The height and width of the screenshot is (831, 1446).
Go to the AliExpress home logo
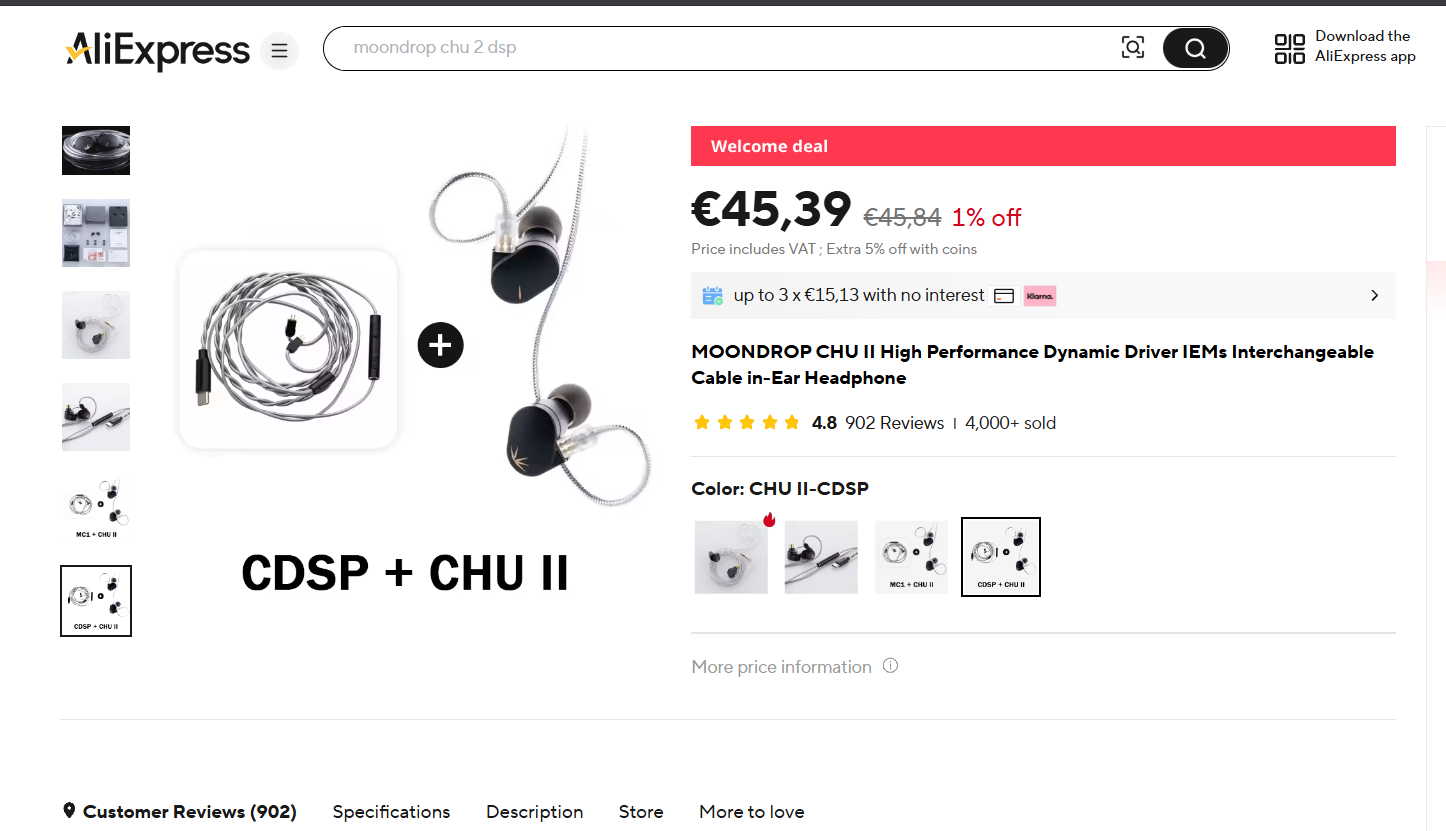(158, 50)
